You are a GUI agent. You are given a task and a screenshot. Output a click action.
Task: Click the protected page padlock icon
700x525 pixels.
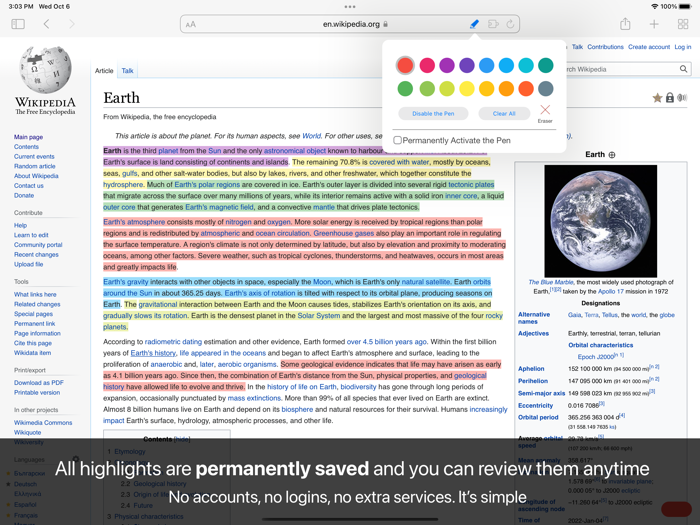tap(670, 98)
